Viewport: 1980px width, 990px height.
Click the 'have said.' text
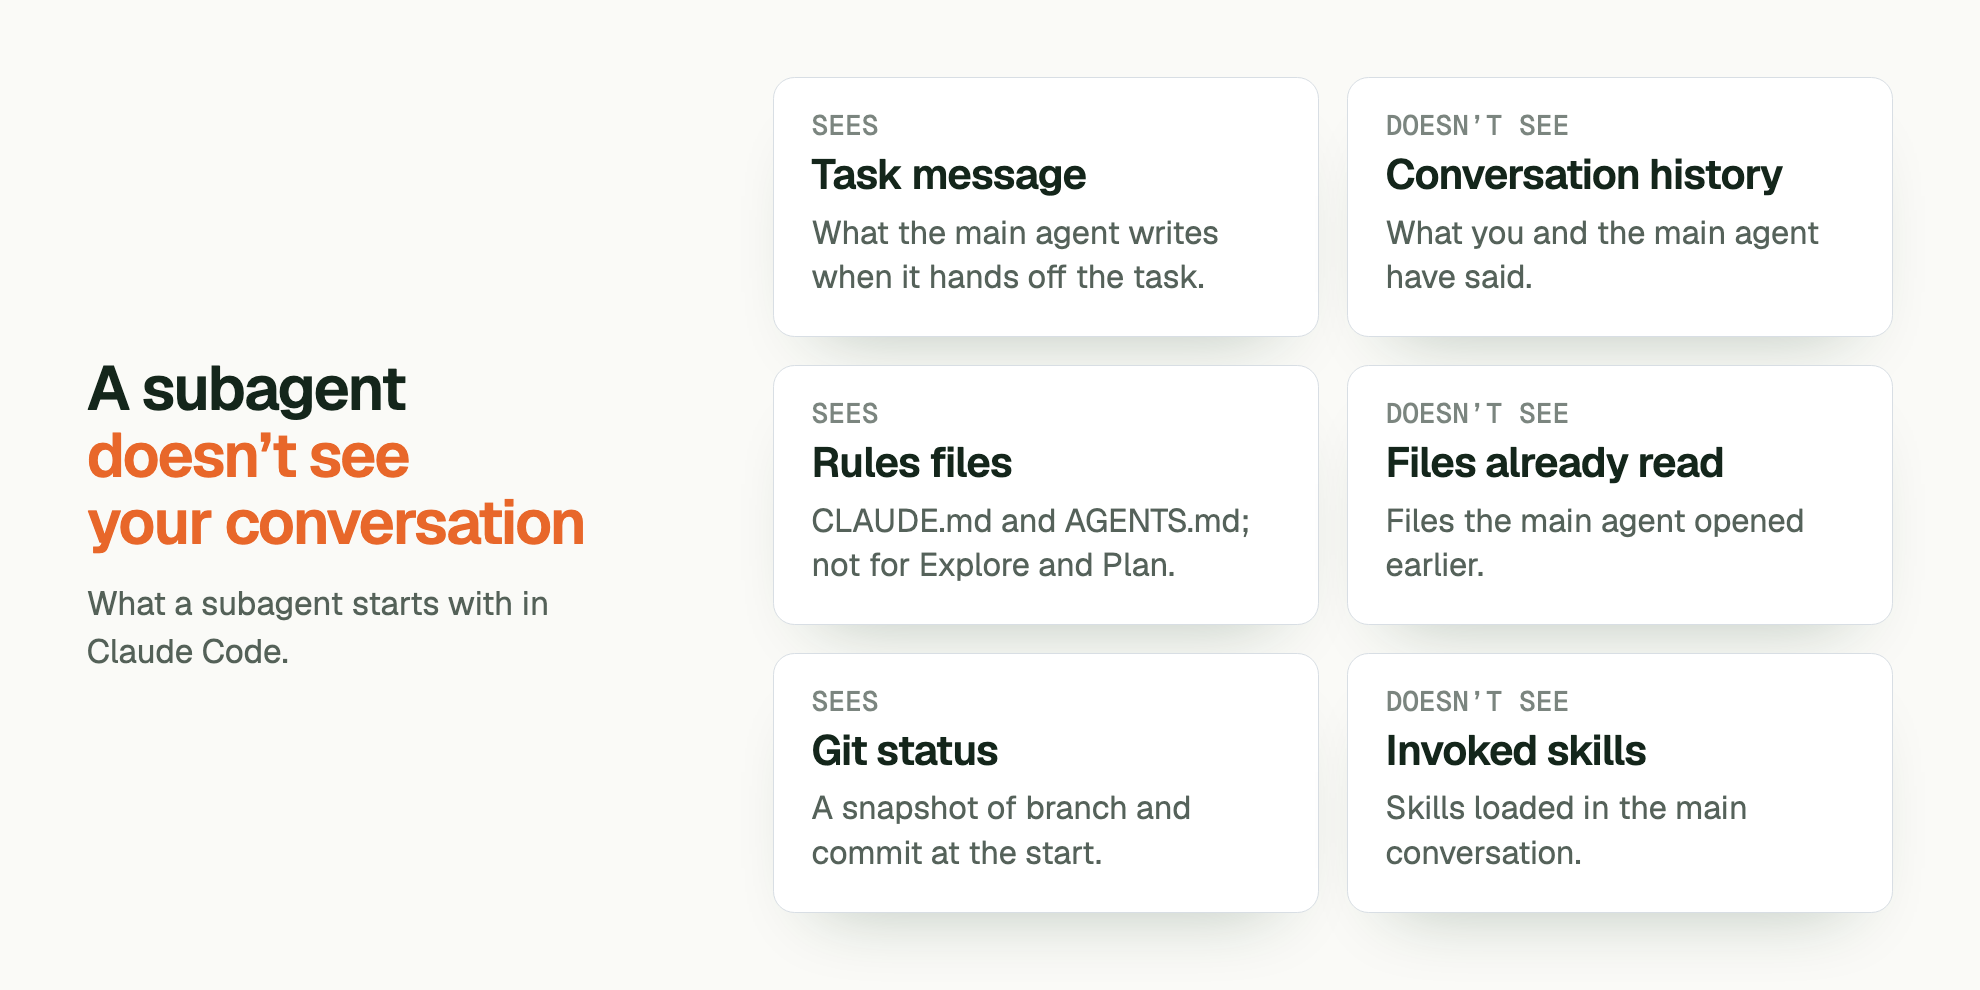[x=1459, y=277]
